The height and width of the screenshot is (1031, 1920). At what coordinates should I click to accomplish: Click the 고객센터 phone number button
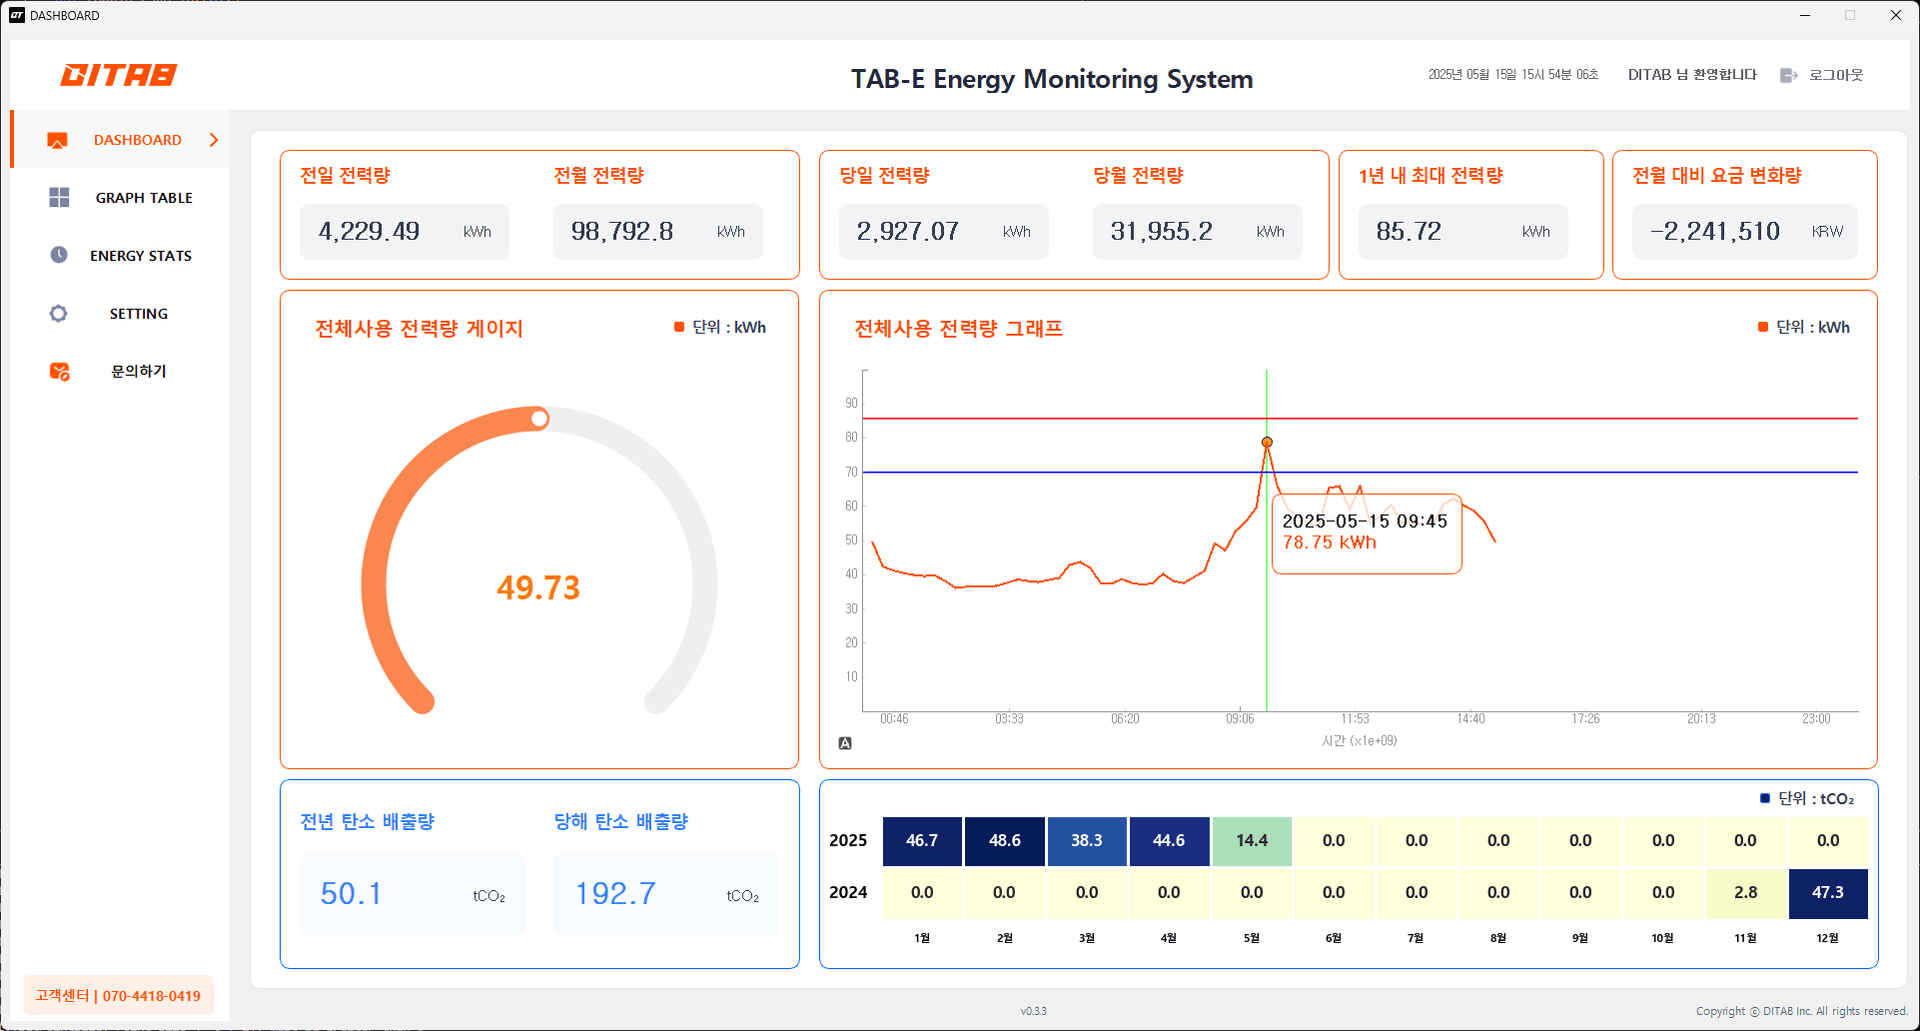point(118,995)
